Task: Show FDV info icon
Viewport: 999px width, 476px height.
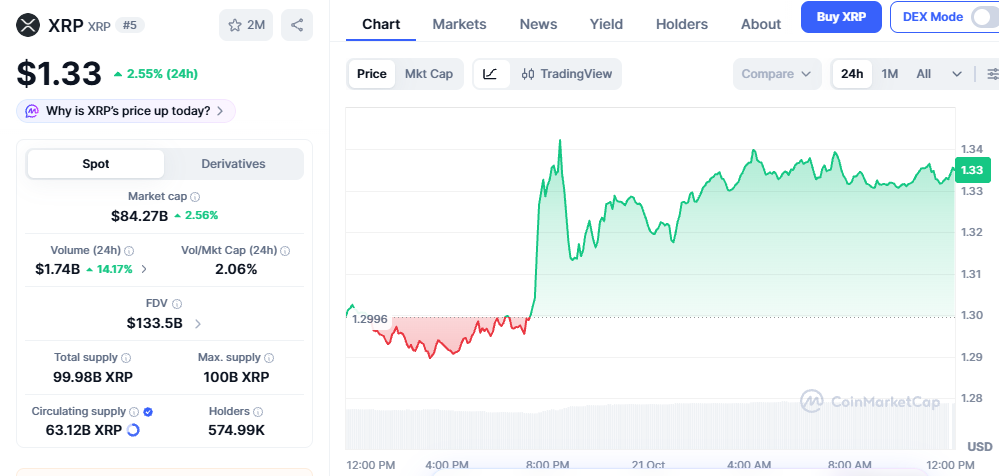Action: pos(177,304)
